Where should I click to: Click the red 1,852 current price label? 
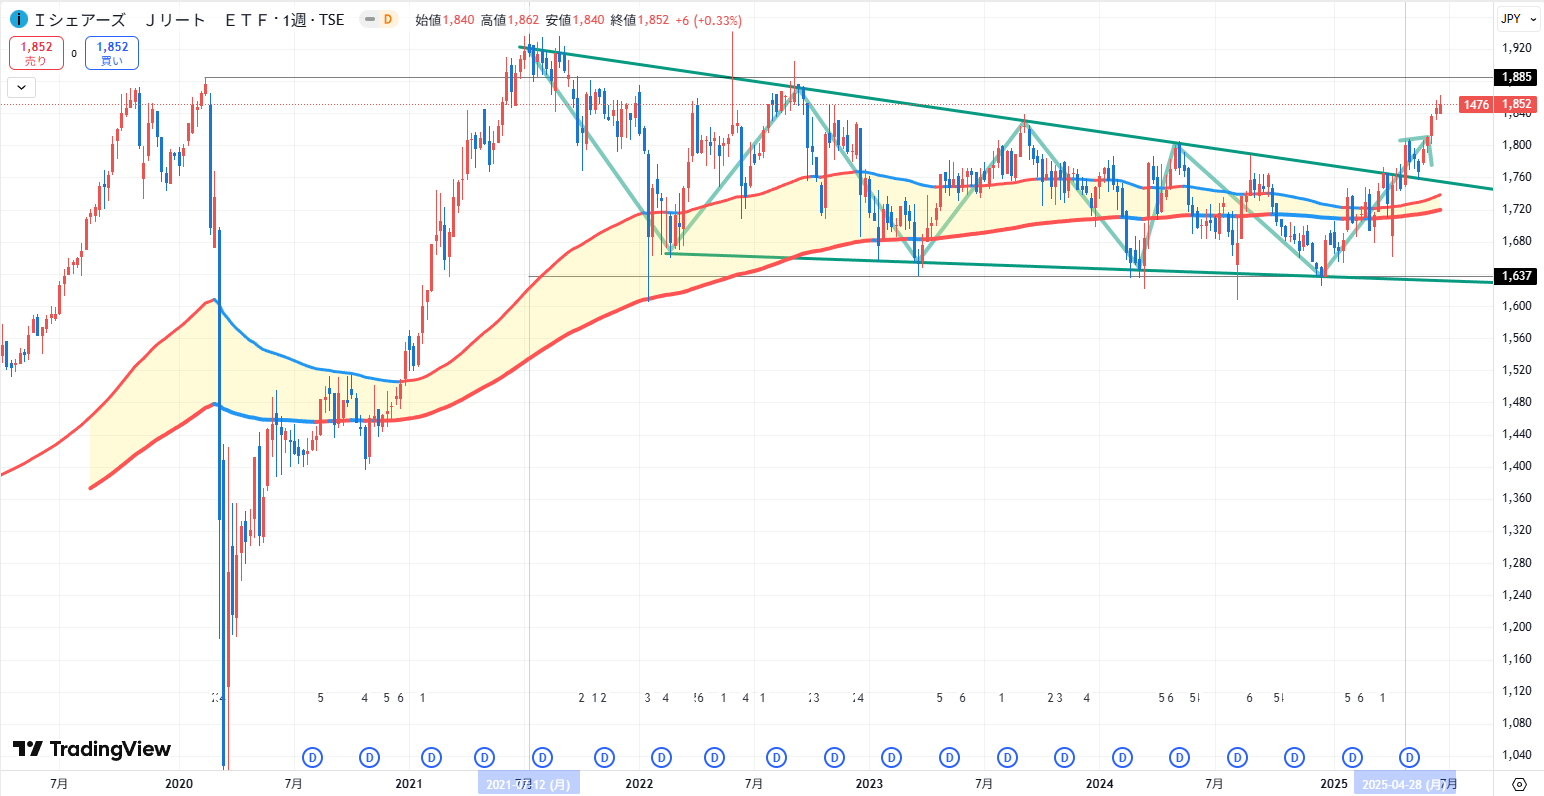pos(1516,104)
